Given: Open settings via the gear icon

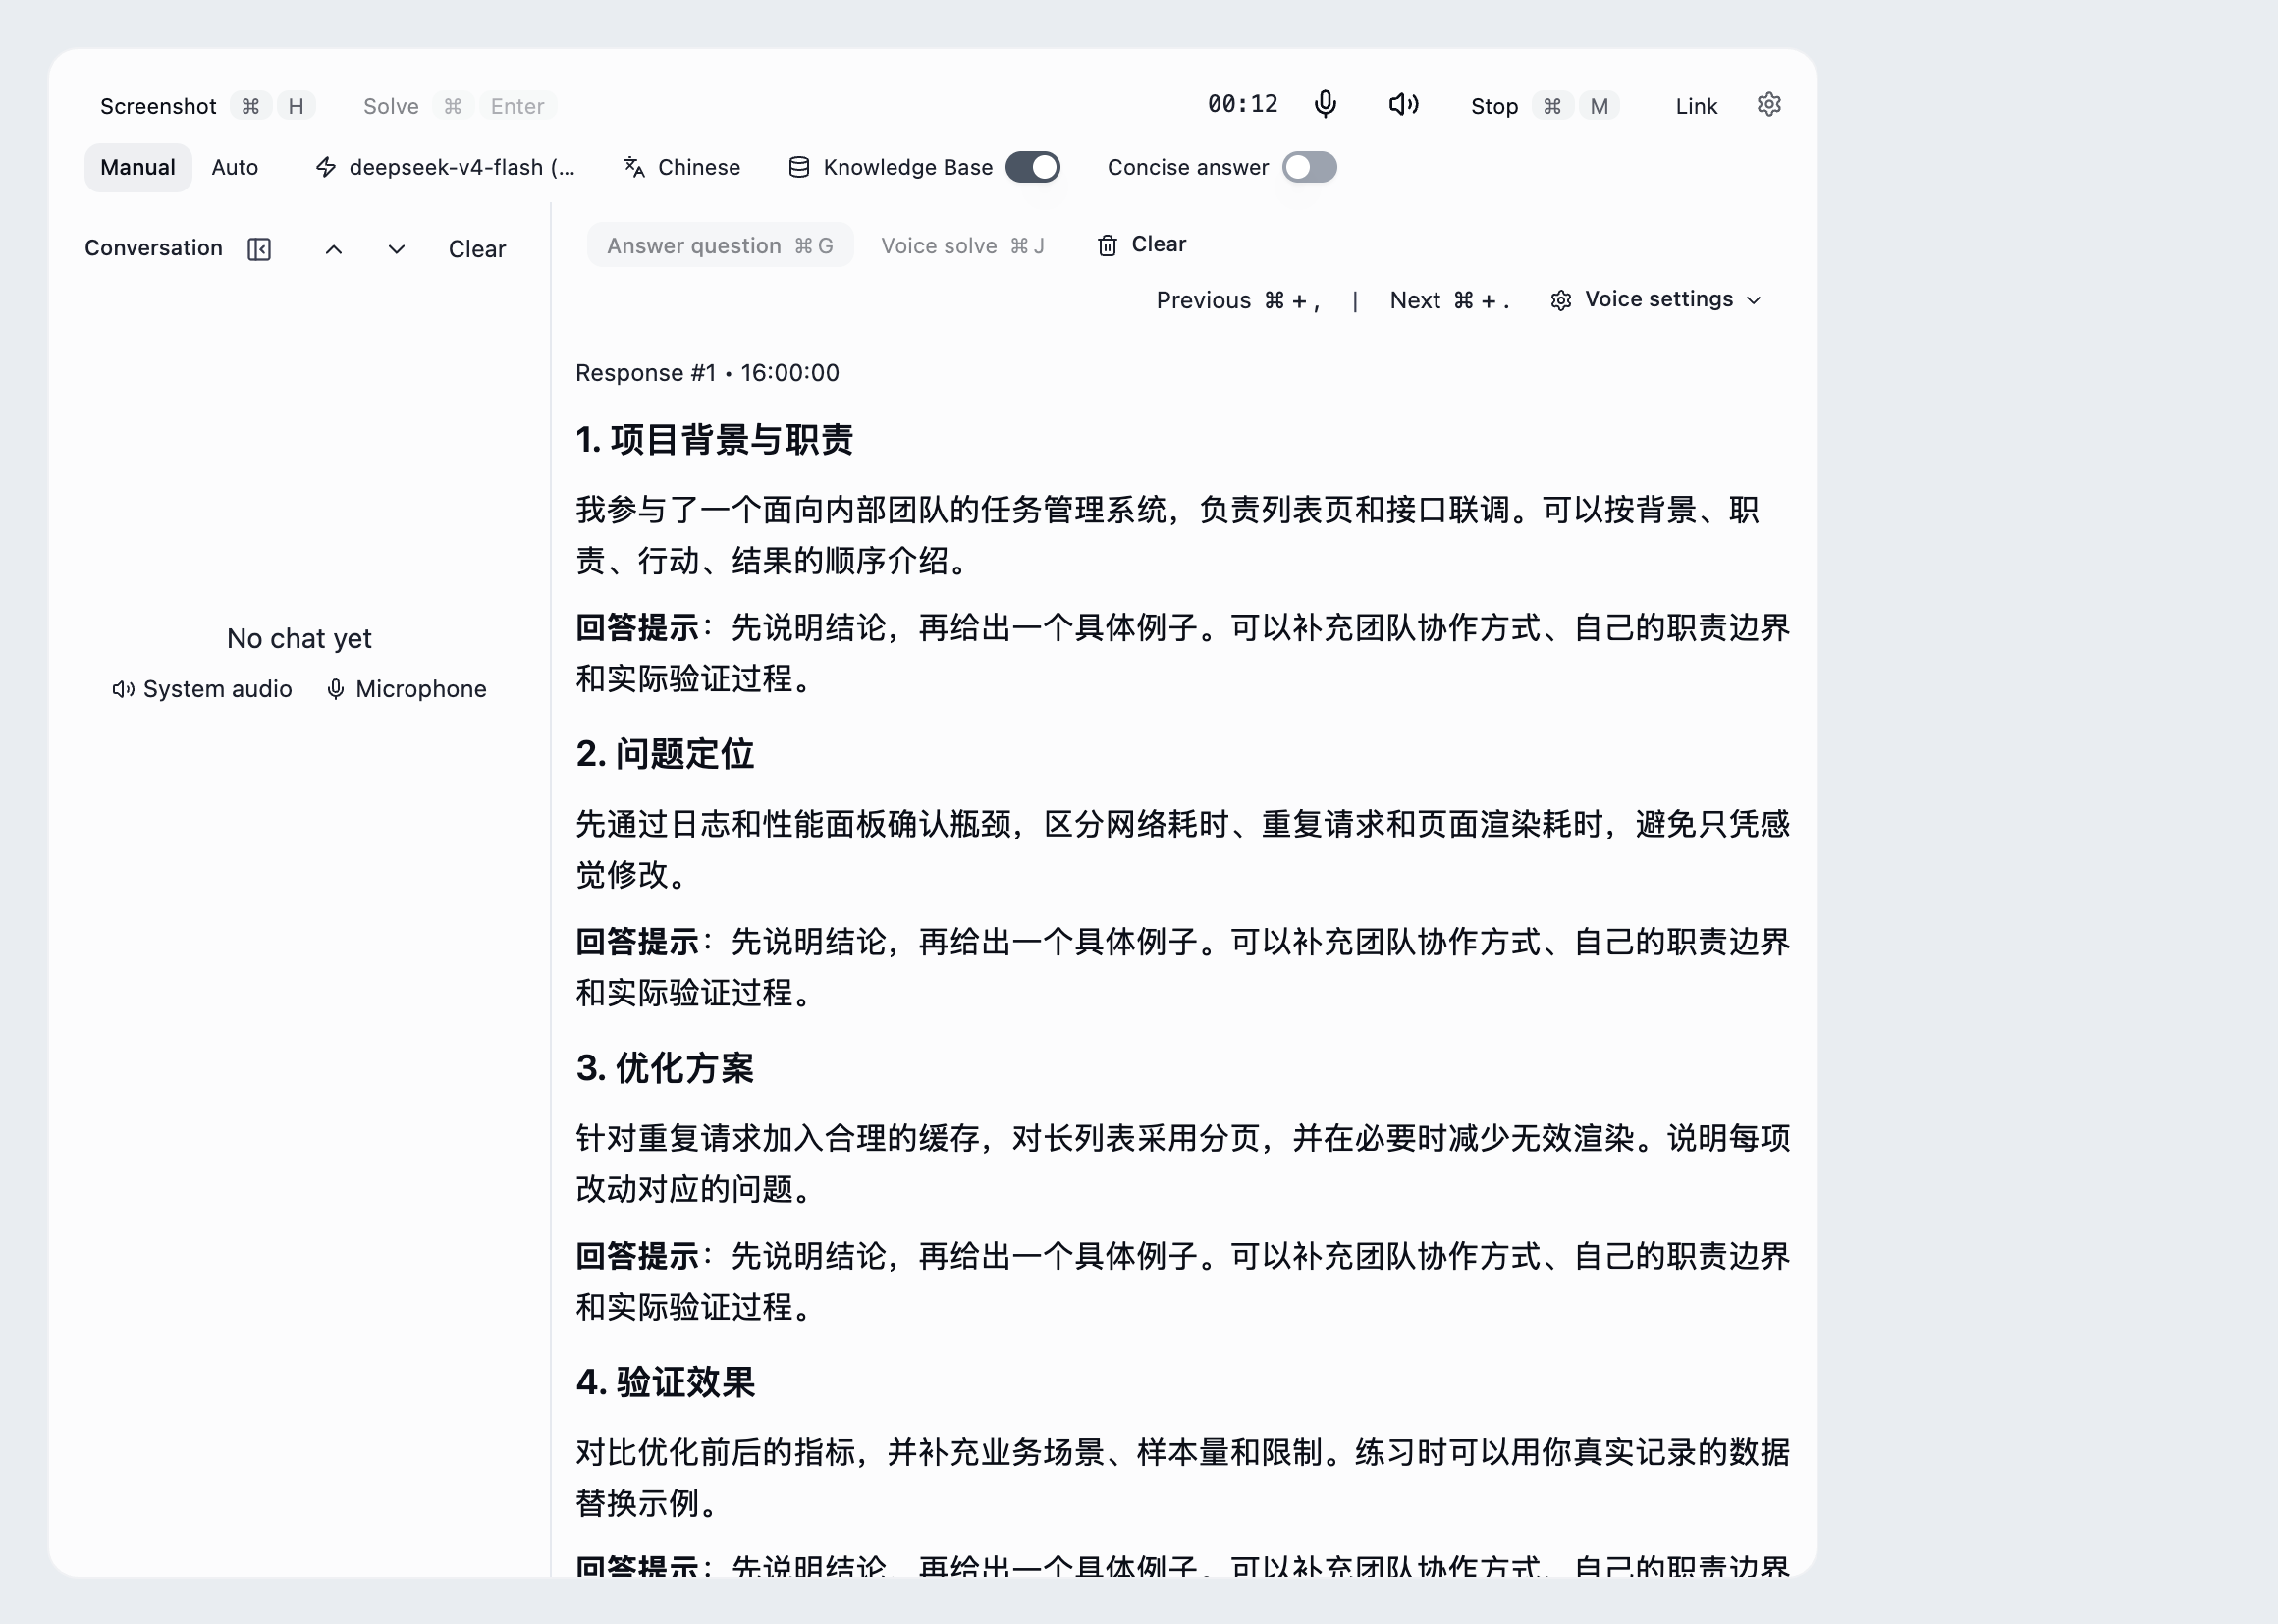Looking at the screenshot, I should point(1768,104).
